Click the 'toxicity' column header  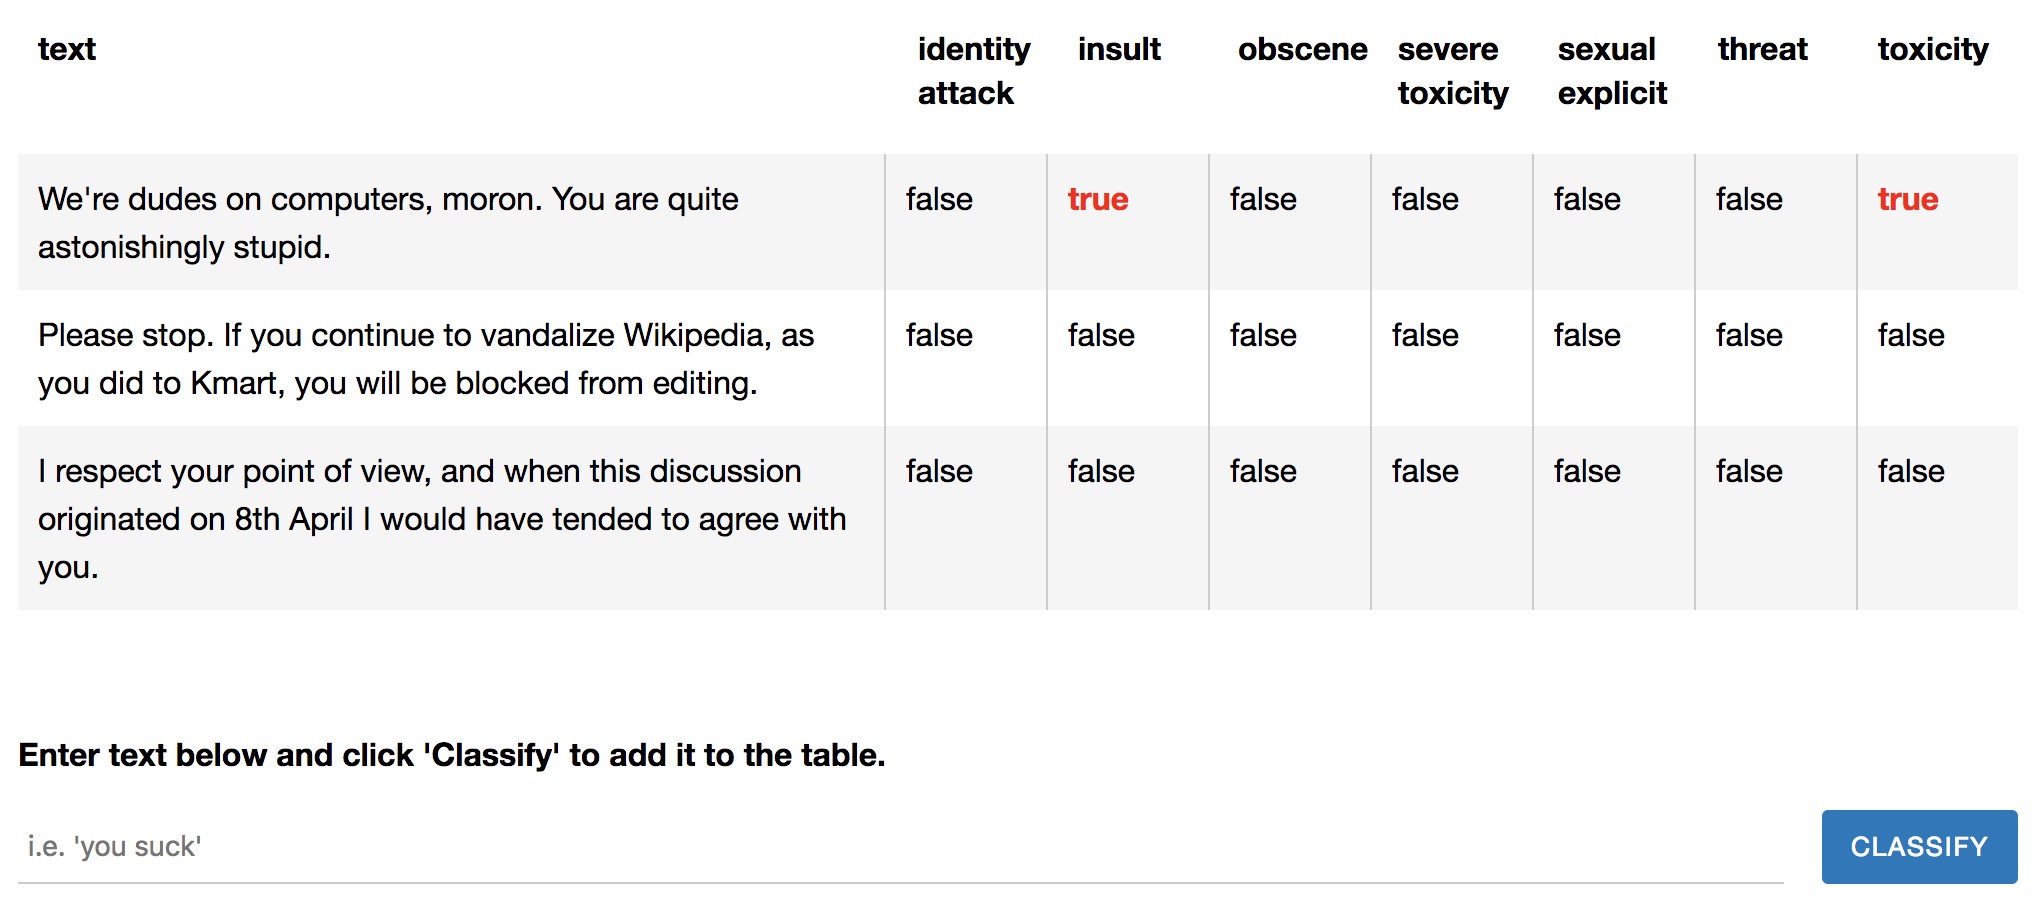point(1932,49)
